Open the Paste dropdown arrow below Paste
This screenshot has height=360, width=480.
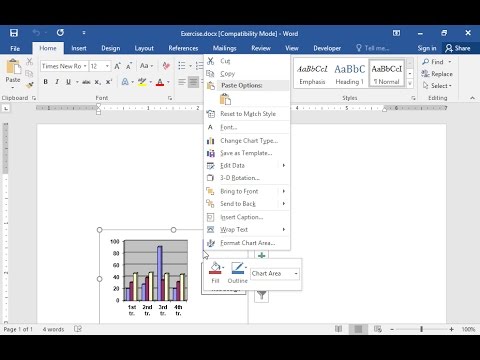click(x=13, y=88)
